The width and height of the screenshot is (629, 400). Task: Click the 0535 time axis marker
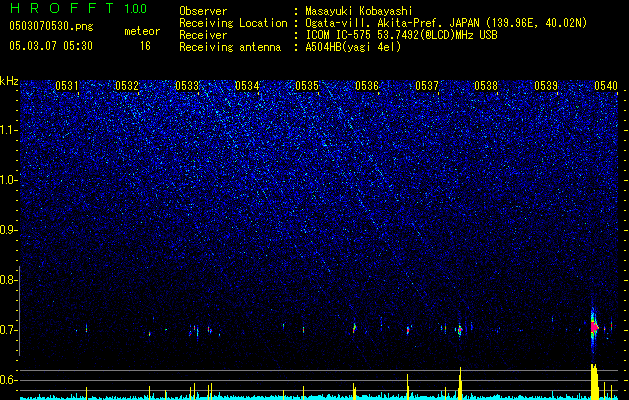pyautogui.click(x=307, y=86)
